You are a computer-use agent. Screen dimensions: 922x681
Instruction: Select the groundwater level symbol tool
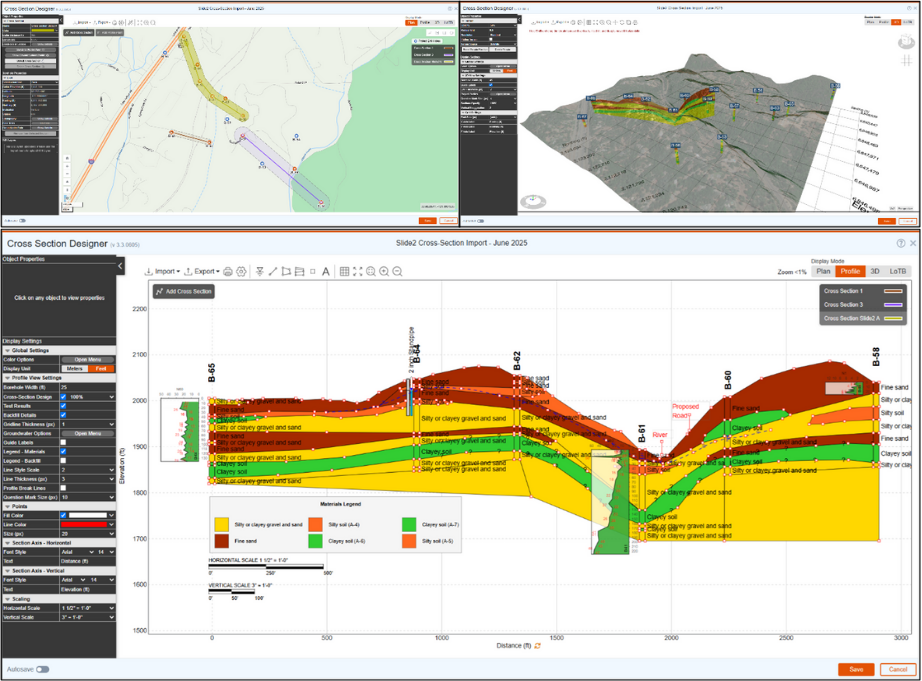coord(259,272)
